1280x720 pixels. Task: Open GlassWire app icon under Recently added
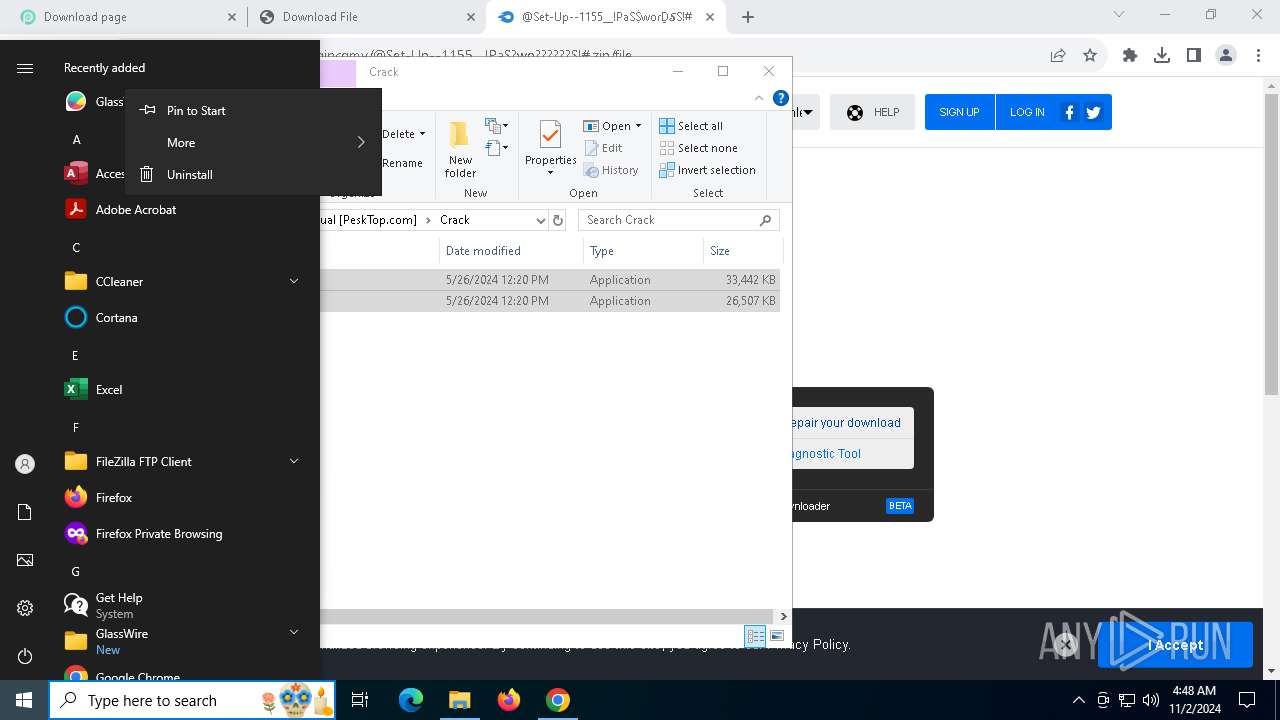point(76,101)
